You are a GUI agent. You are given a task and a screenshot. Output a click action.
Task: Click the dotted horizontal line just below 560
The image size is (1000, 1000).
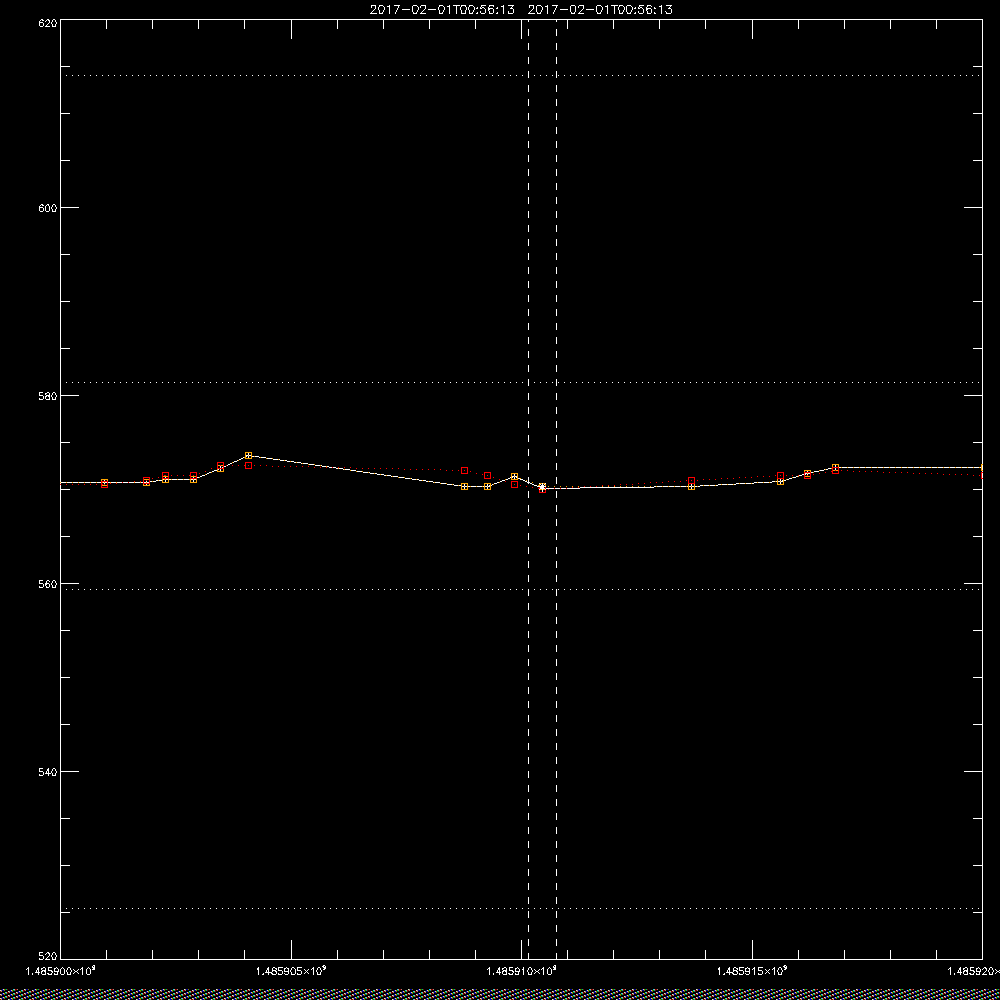click(x=521, y=589)
